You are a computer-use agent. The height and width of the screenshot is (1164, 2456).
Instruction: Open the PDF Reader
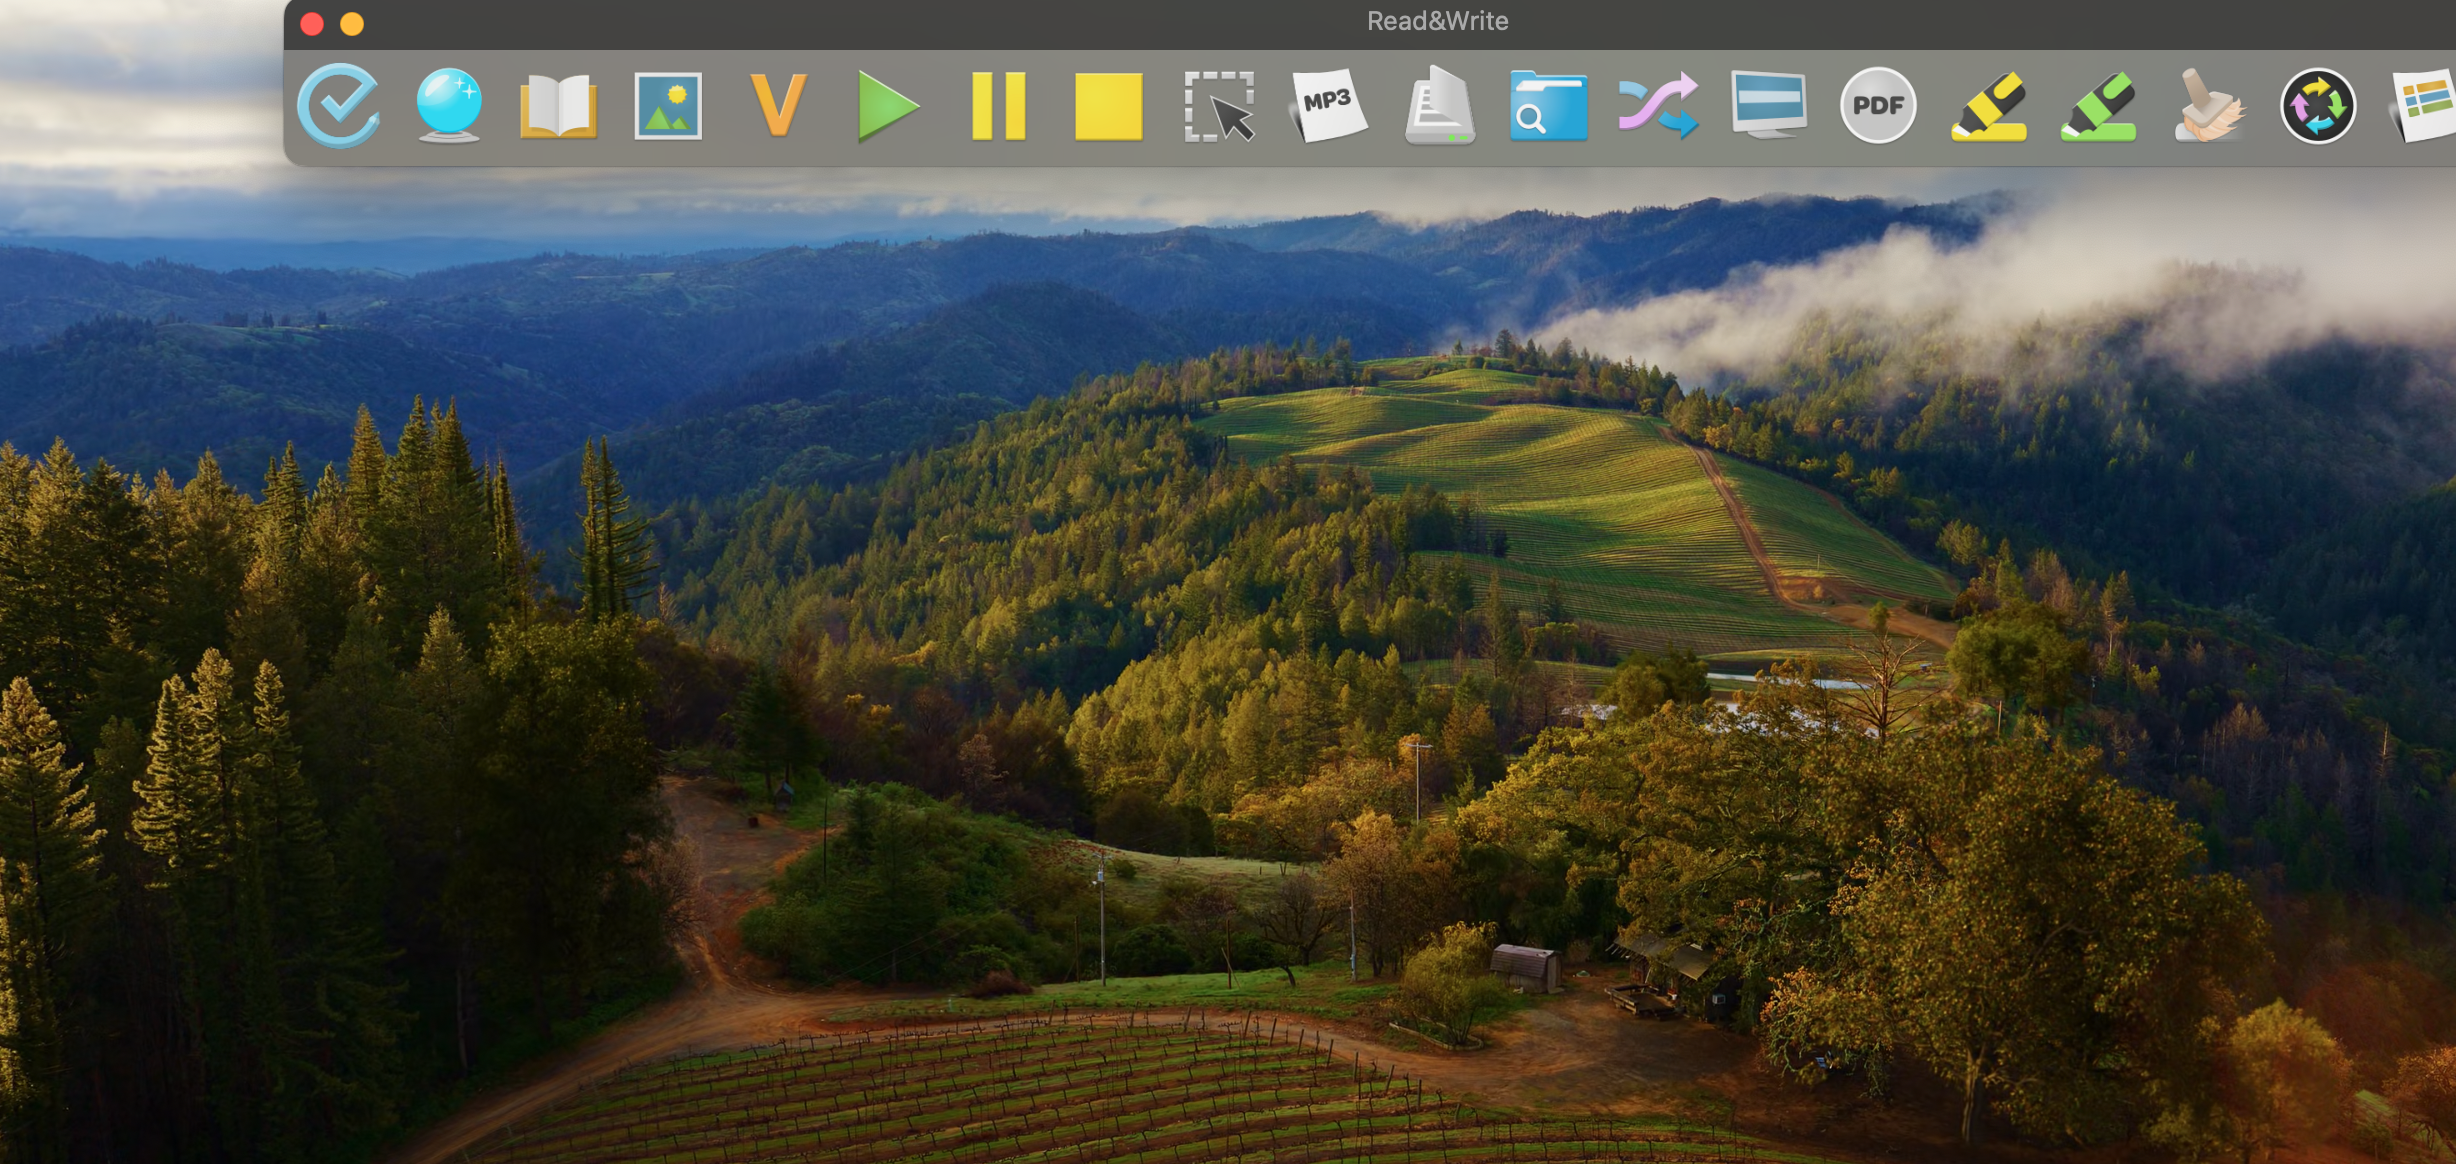pyautogui.click(x=1878, y=105)
